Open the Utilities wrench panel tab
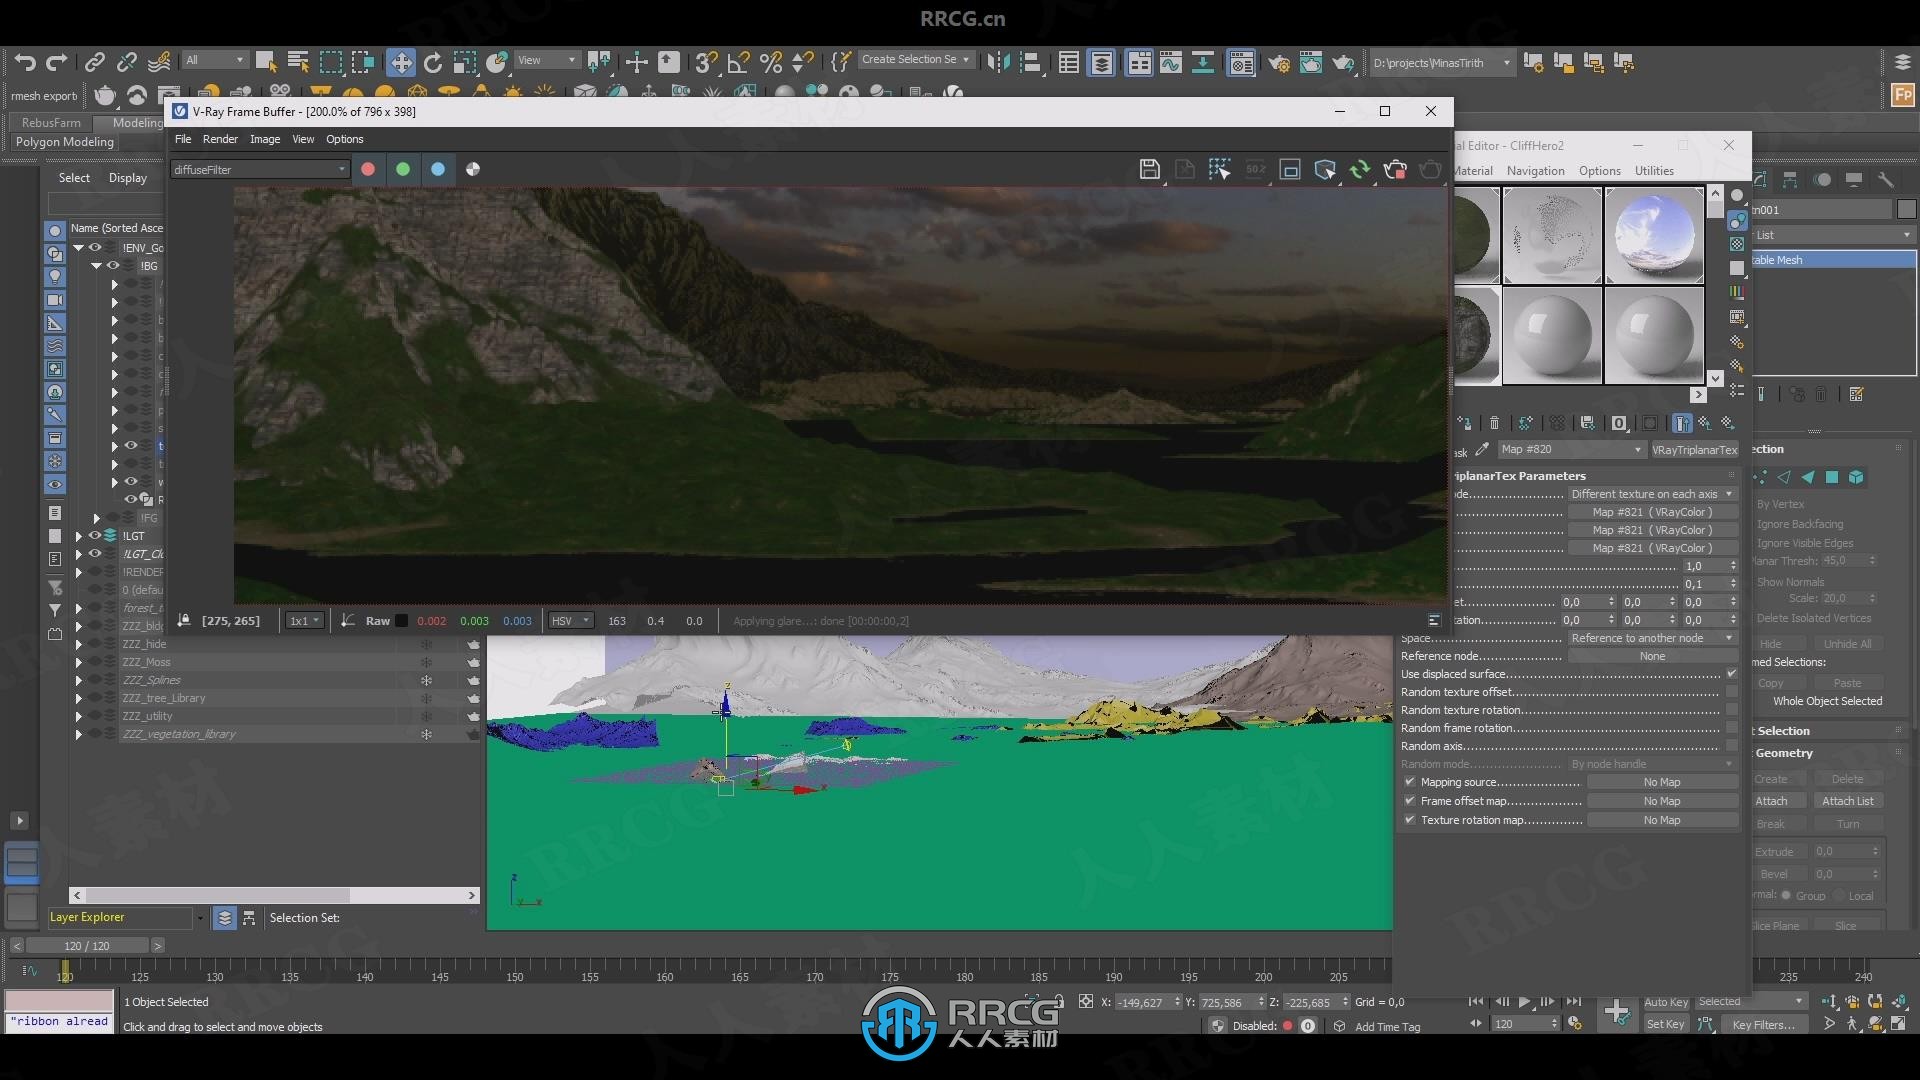 pos(1886,179)
